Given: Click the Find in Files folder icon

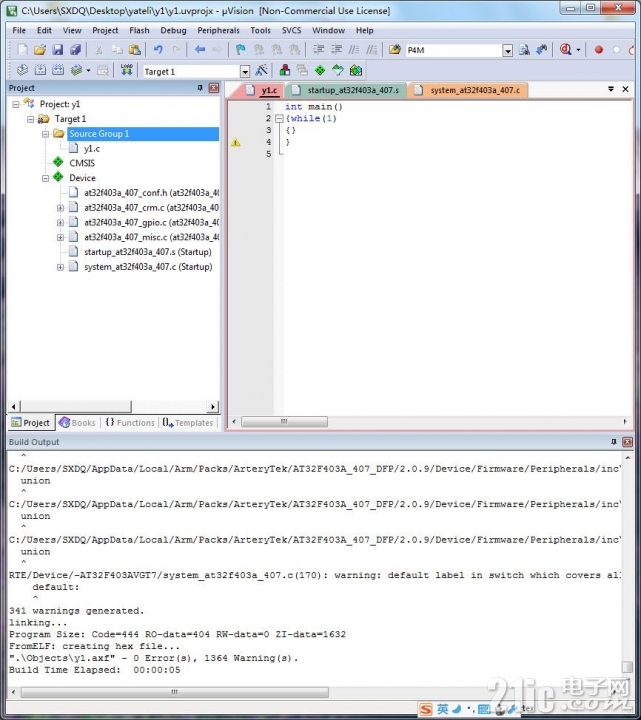Looking at the screenshot, I should (x=394, y=50).
